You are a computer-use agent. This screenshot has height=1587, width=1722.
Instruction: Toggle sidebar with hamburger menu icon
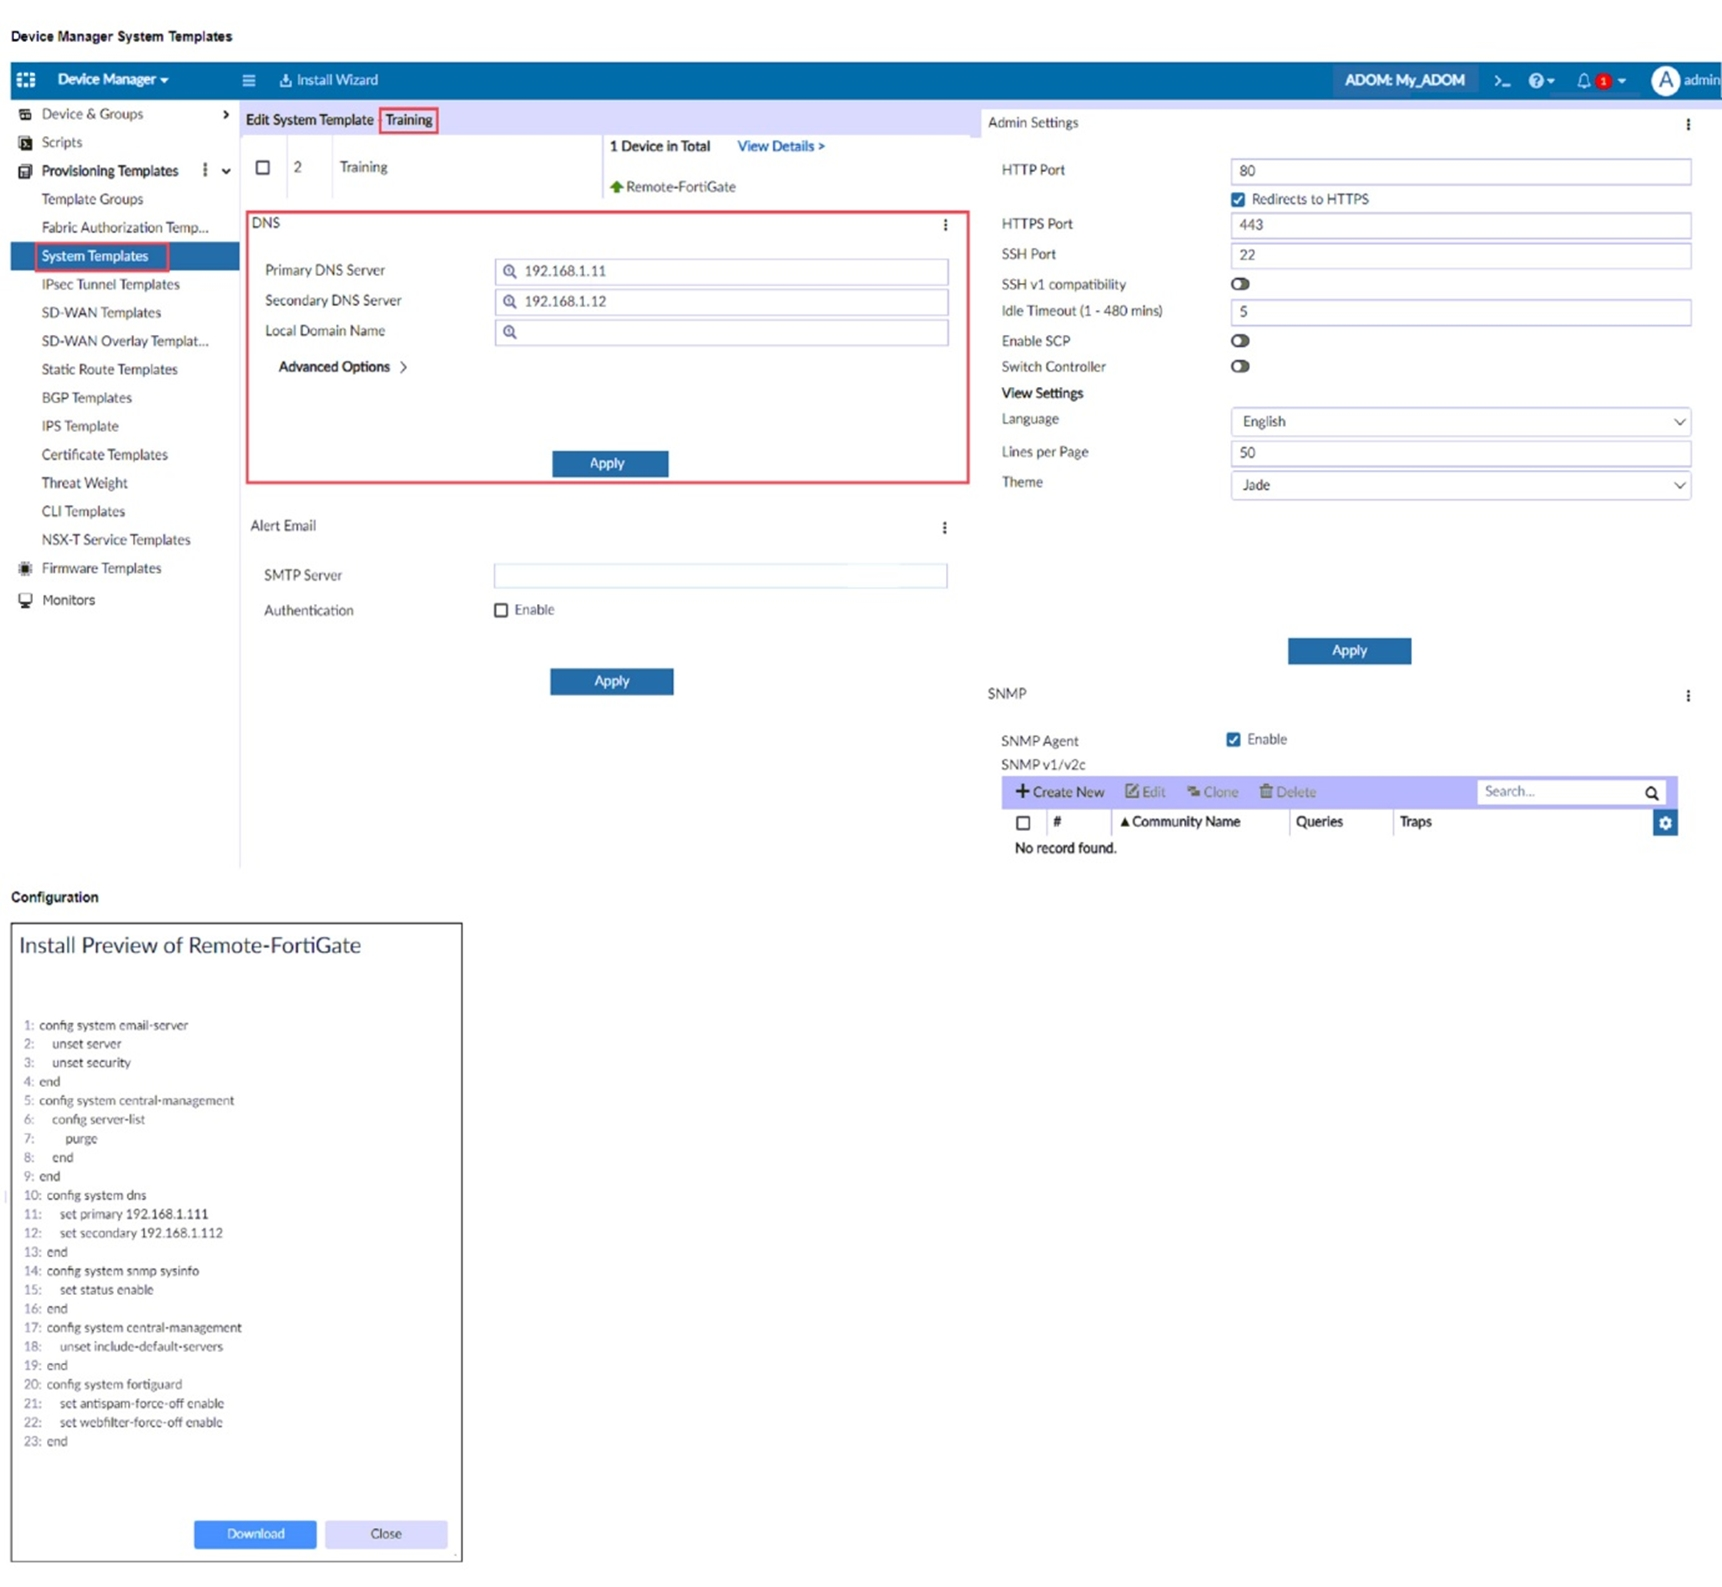[249, 80]
